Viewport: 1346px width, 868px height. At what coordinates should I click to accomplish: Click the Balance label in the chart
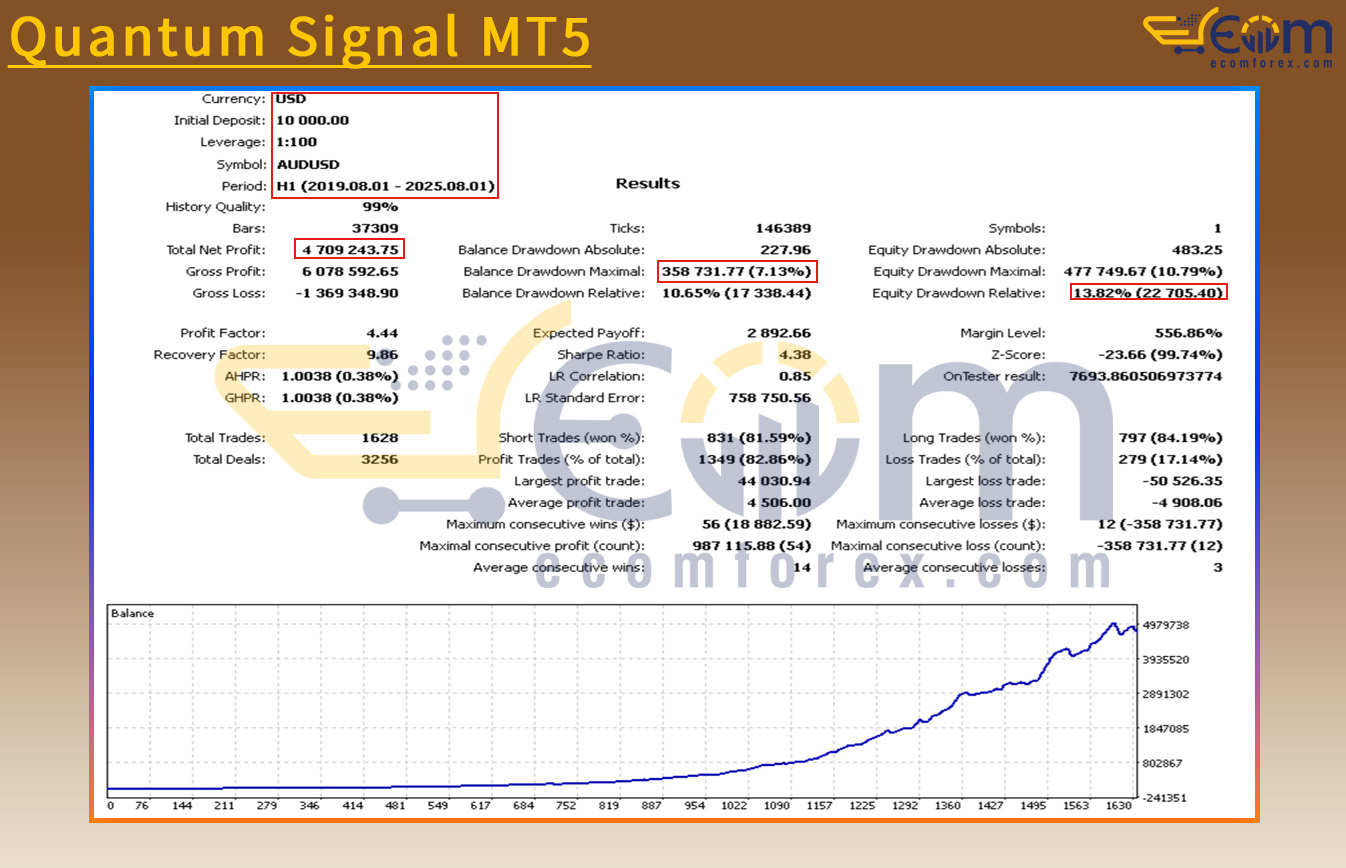[x=132, y=613]
